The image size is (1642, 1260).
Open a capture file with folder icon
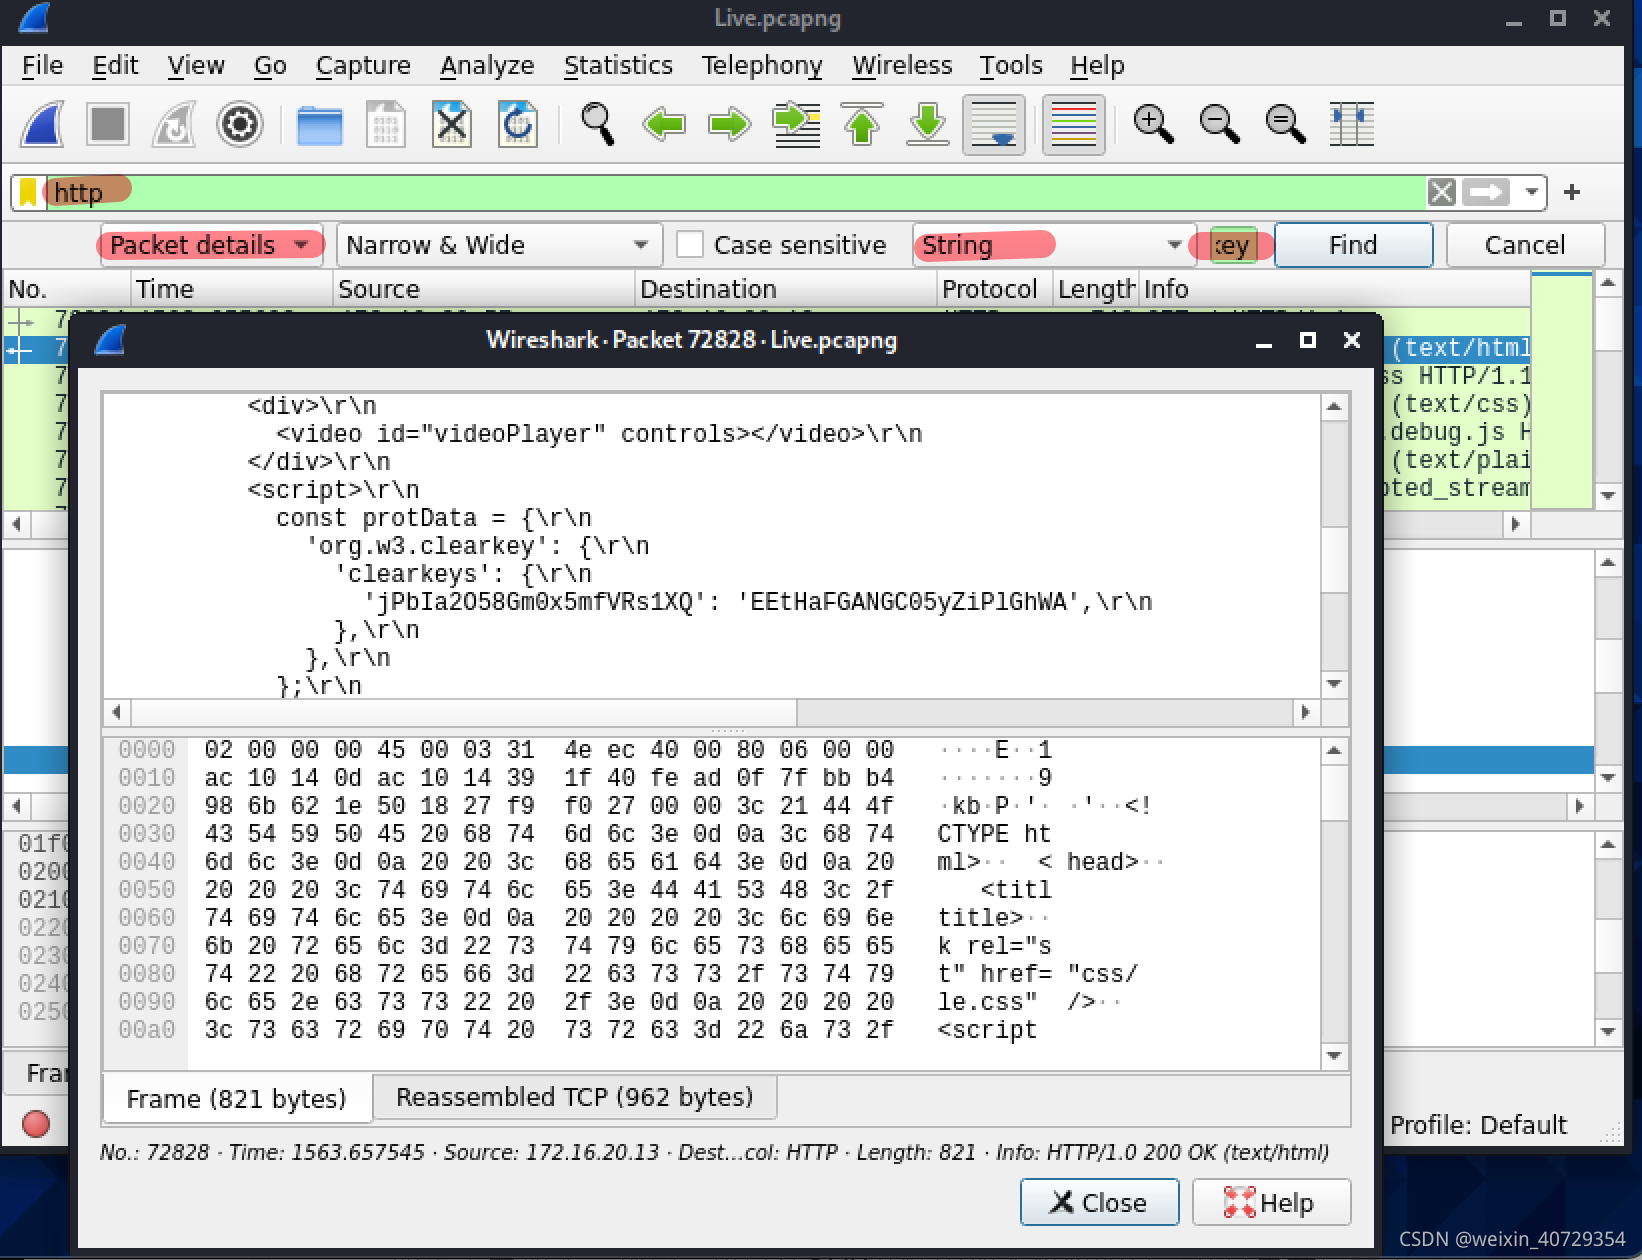(x=320, y=125)
